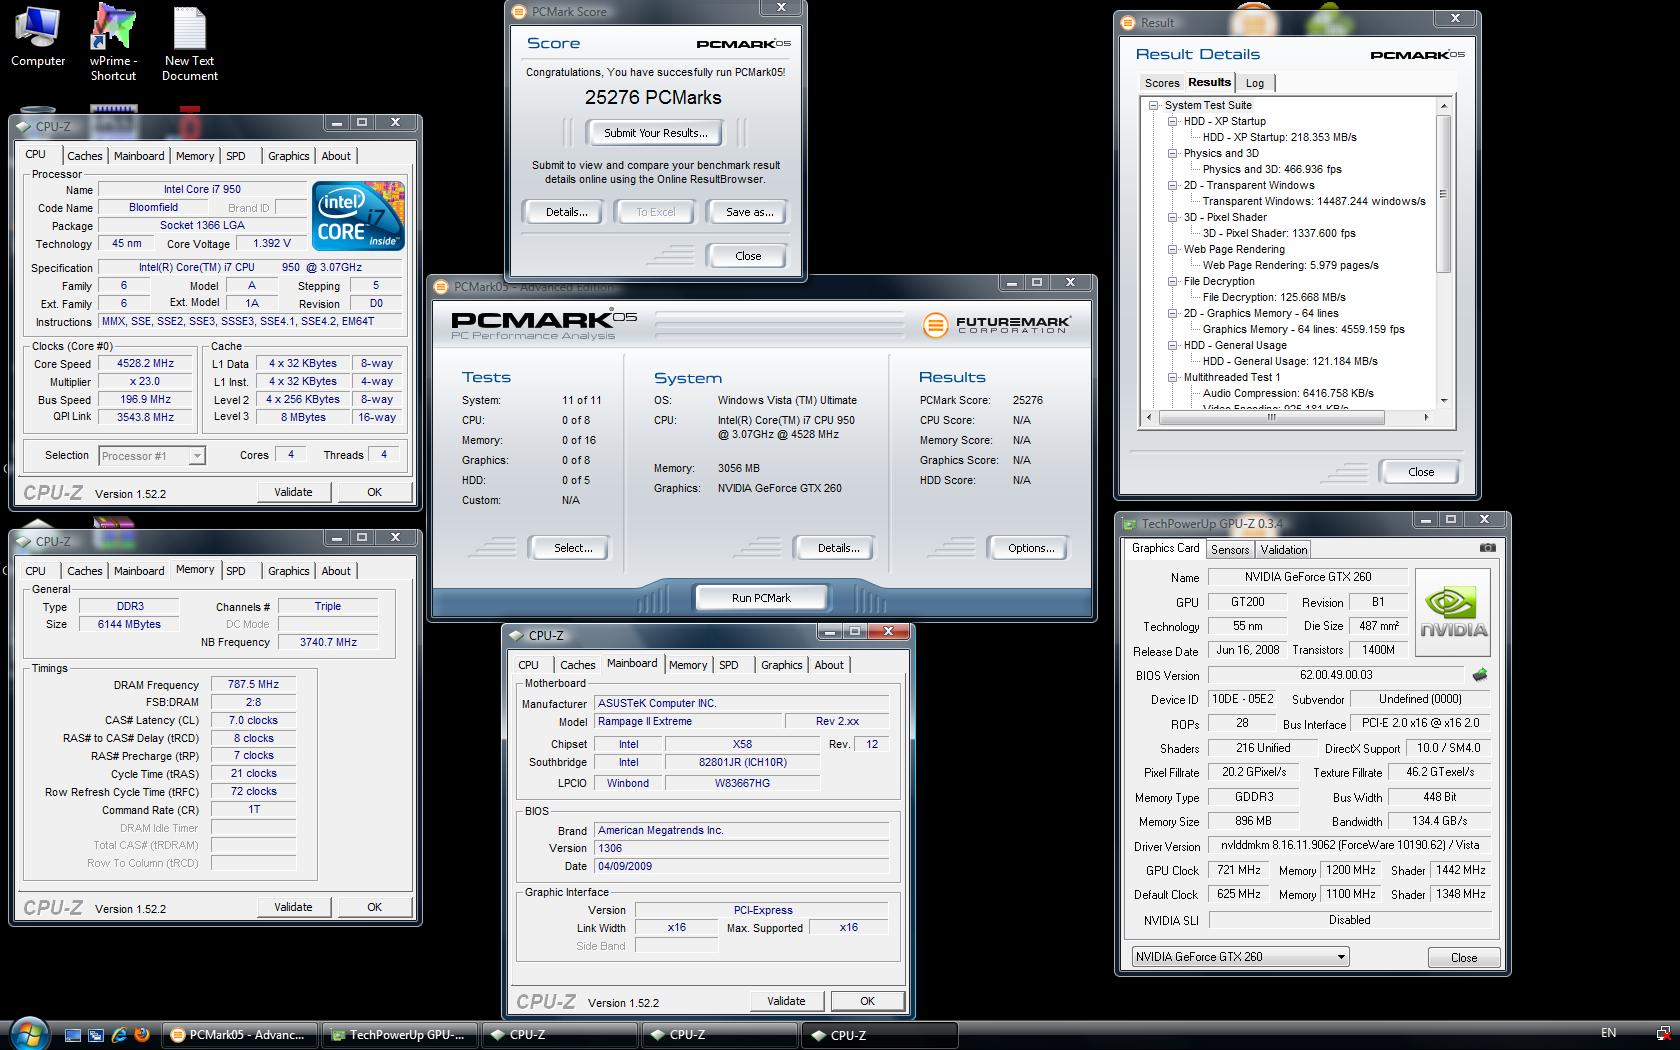Open Memory tab in top CPU-Z window

coord(195,156)
